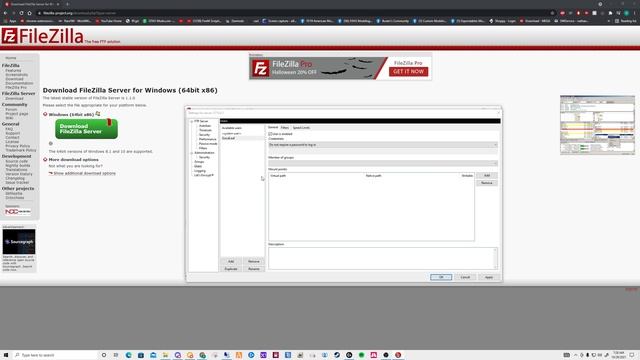Screen dimensions: 640x360
Task: Switch to the Speed Limits tab
Action: click(301, 128)
